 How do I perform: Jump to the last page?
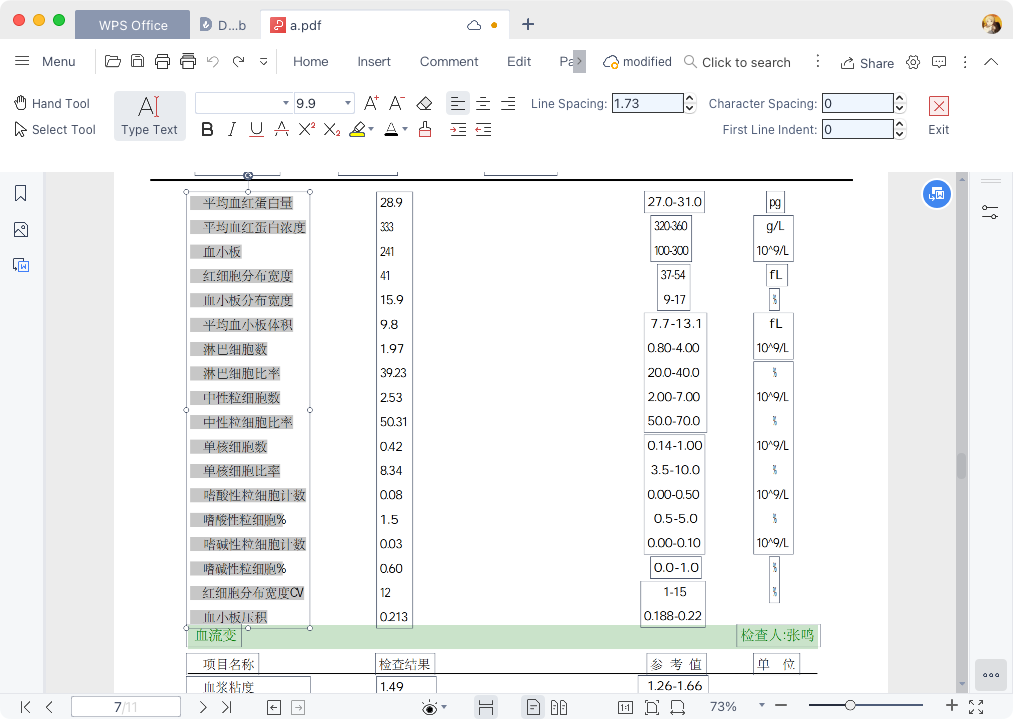(227, 707)
